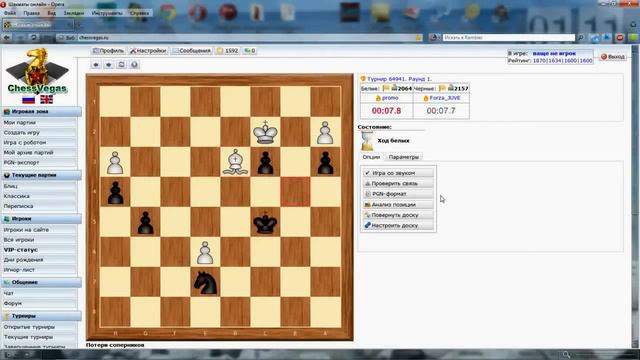Open 'Игра с роботом' in sidebar
Screen dimensions: 640x360
coord(24,142)
